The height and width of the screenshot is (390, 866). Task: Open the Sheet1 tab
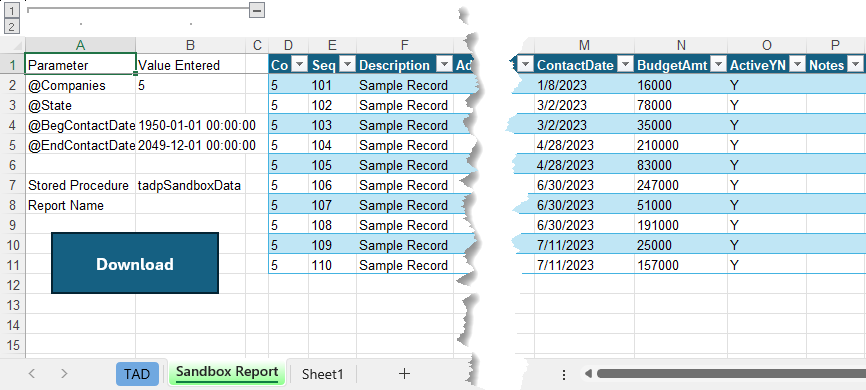[323, 374]
